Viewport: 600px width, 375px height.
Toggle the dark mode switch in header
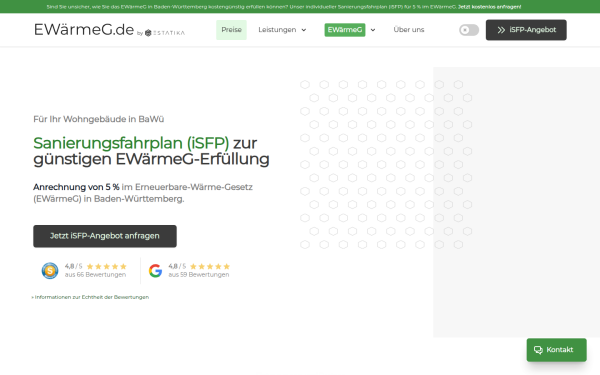coord(469,30)
